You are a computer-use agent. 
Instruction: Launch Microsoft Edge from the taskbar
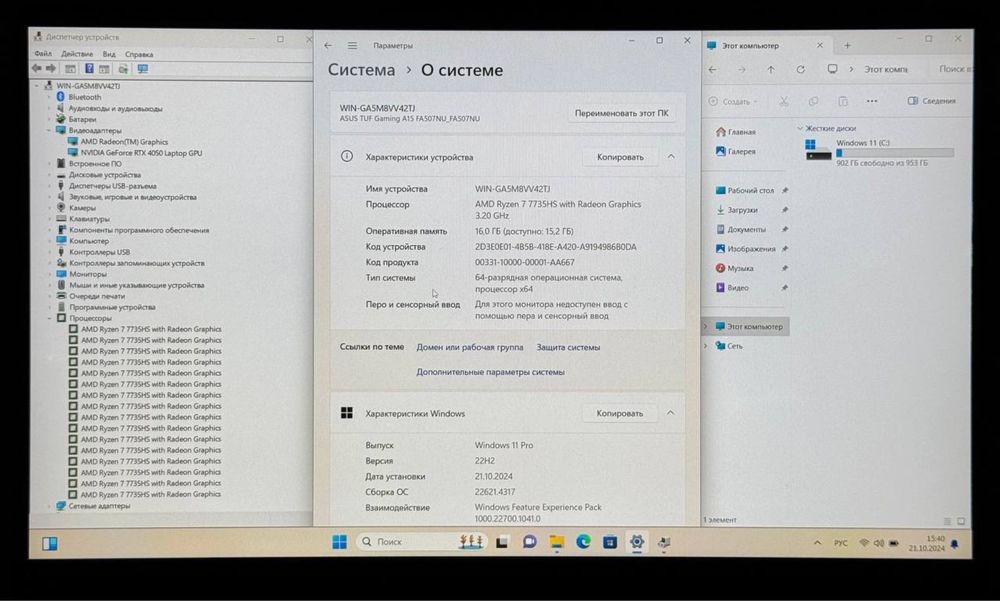pyautogui.click(x=584, y=542)
